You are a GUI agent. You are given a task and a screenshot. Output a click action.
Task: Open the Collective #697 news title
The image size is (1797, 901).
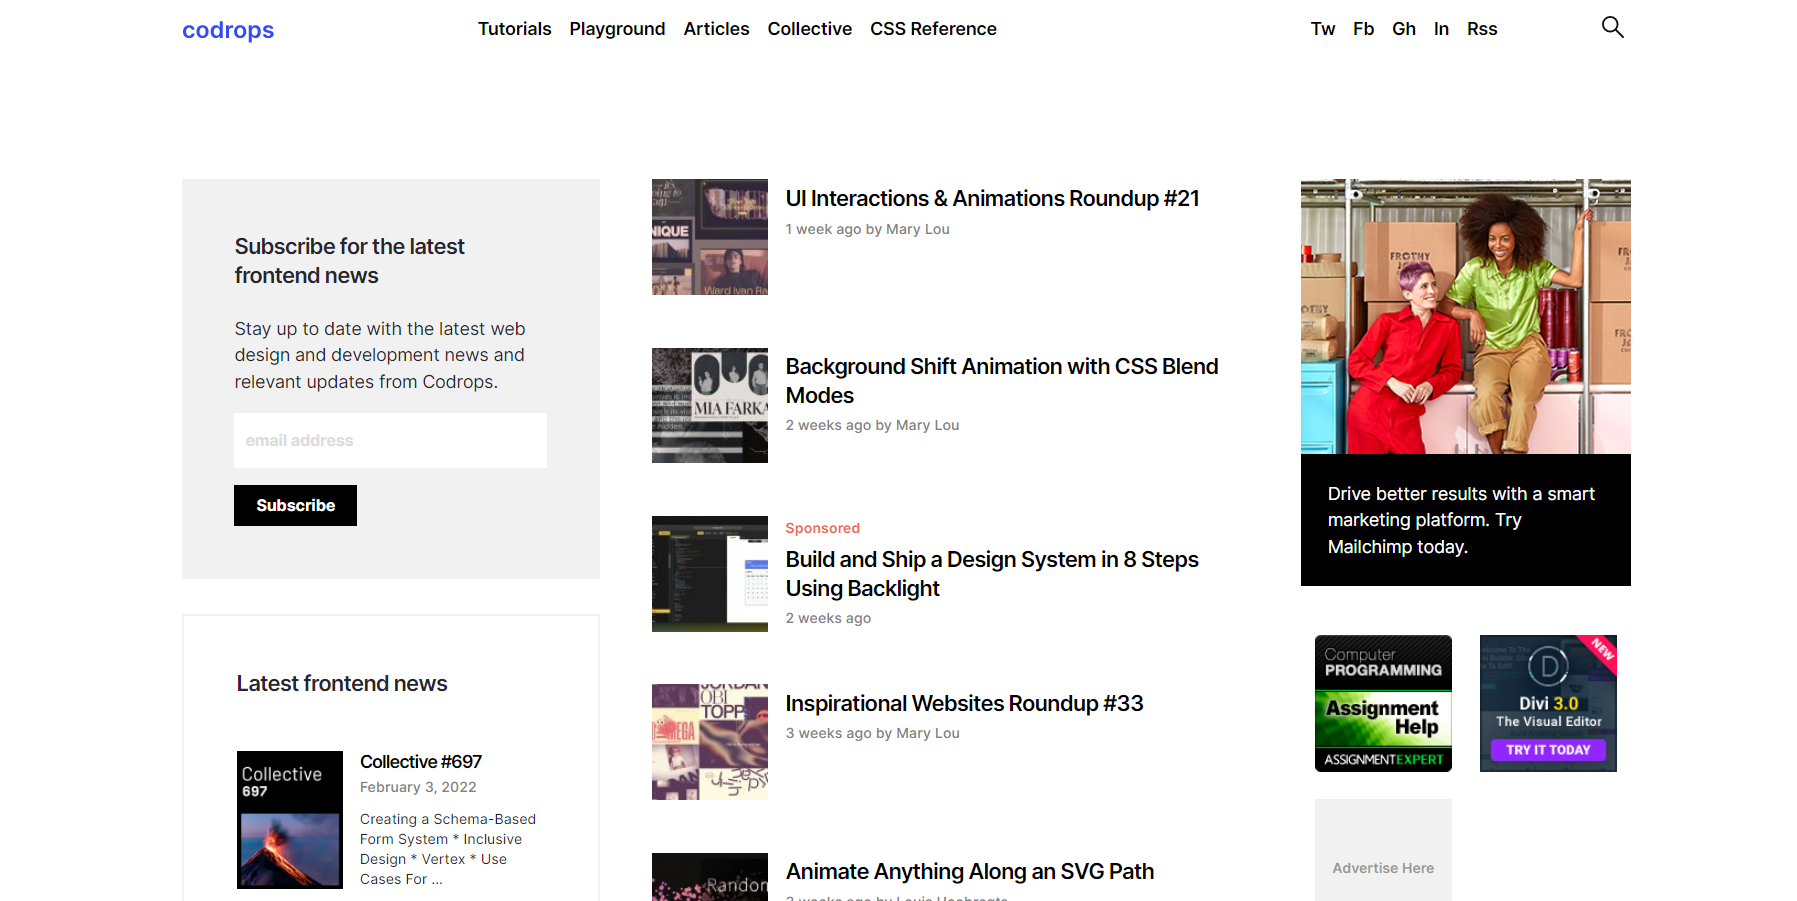(x=421, y=762)
